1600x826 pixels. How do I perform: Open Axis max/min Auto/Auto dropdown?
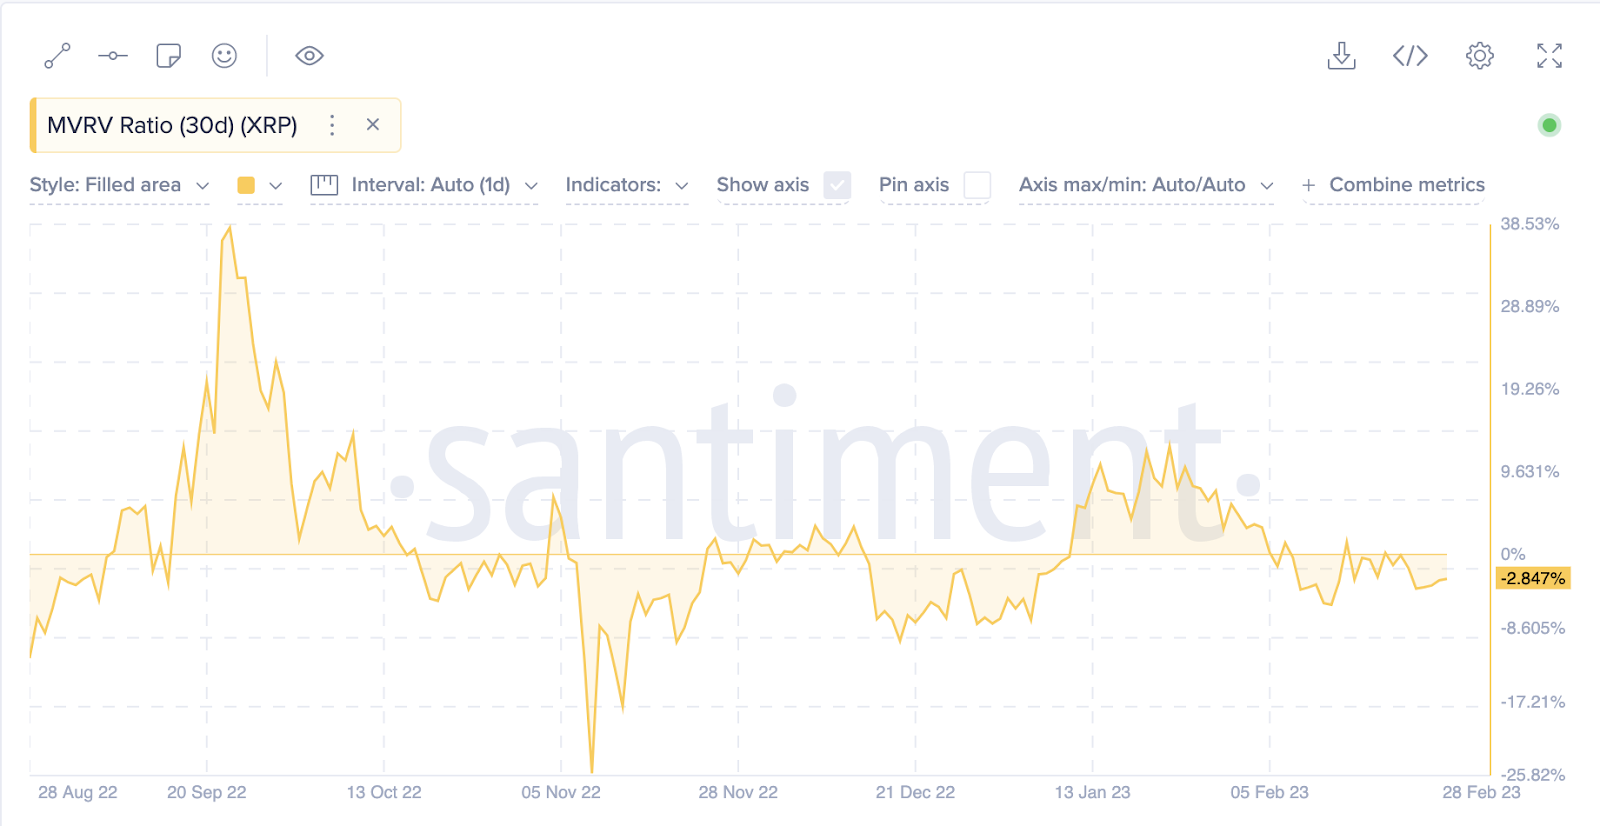[x=1146, y=185]
